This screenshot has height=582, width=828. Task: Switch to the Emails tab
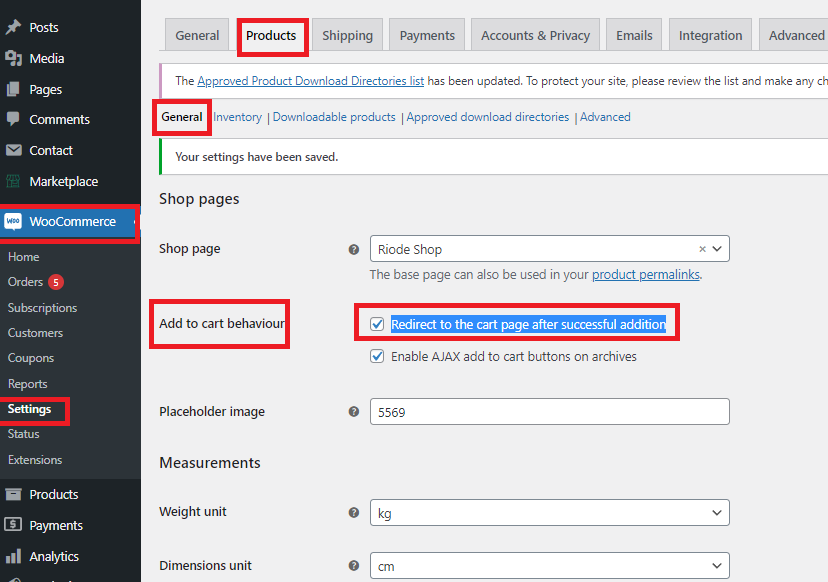coord(634,35)
